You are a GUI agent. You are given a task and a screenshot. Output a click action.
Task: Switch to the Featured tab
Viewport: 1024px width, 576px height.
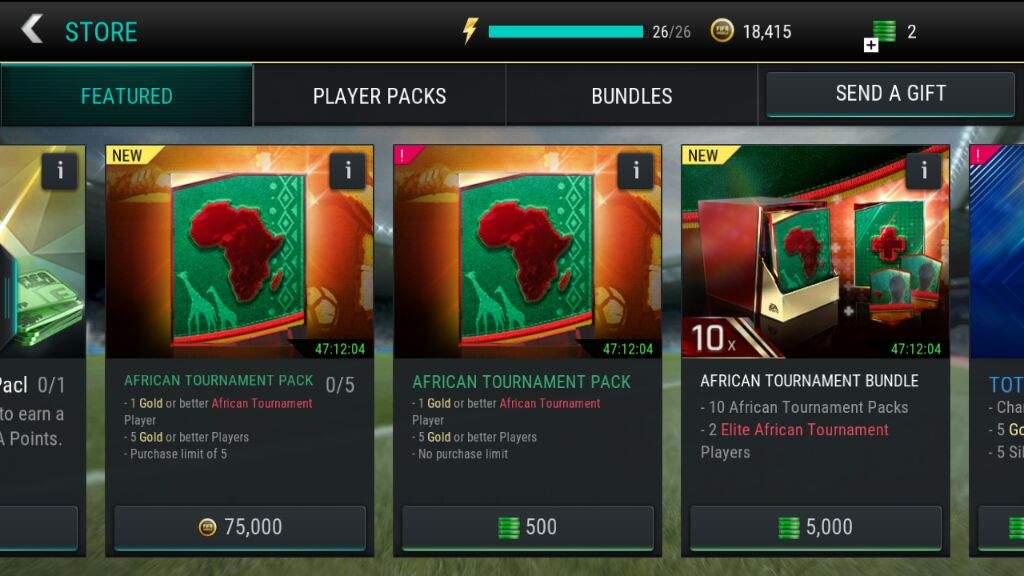click(x=126, y=95)
